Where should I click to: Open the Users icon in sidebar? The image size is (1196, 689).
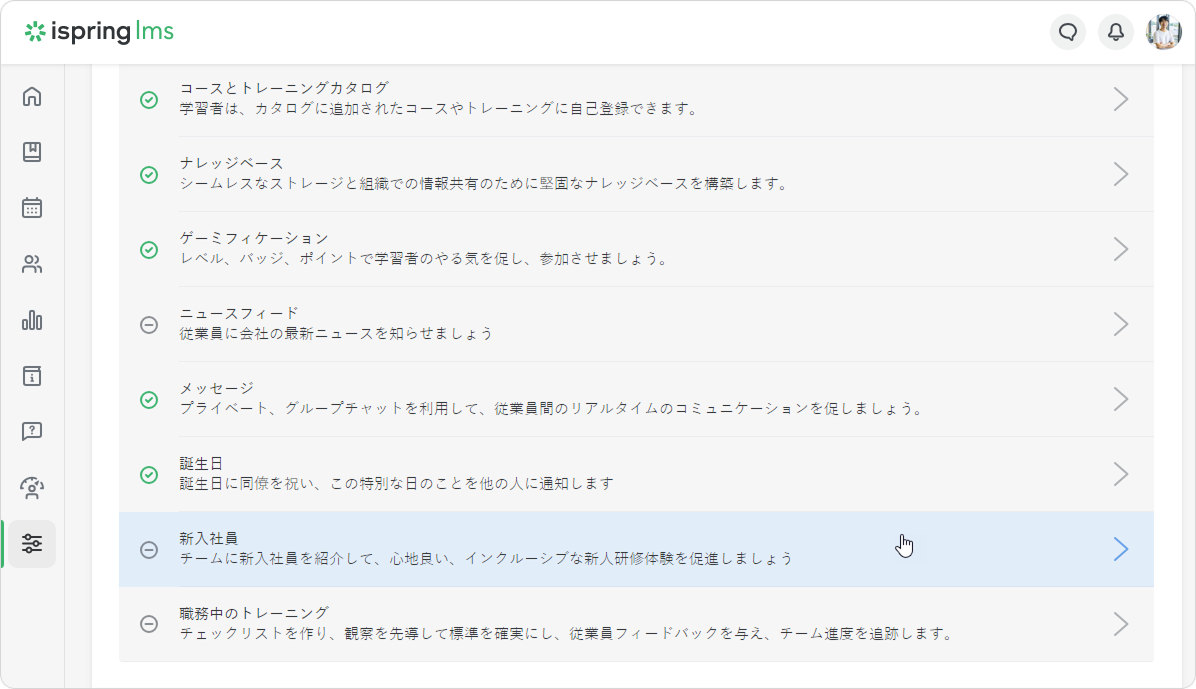(32, 265)
